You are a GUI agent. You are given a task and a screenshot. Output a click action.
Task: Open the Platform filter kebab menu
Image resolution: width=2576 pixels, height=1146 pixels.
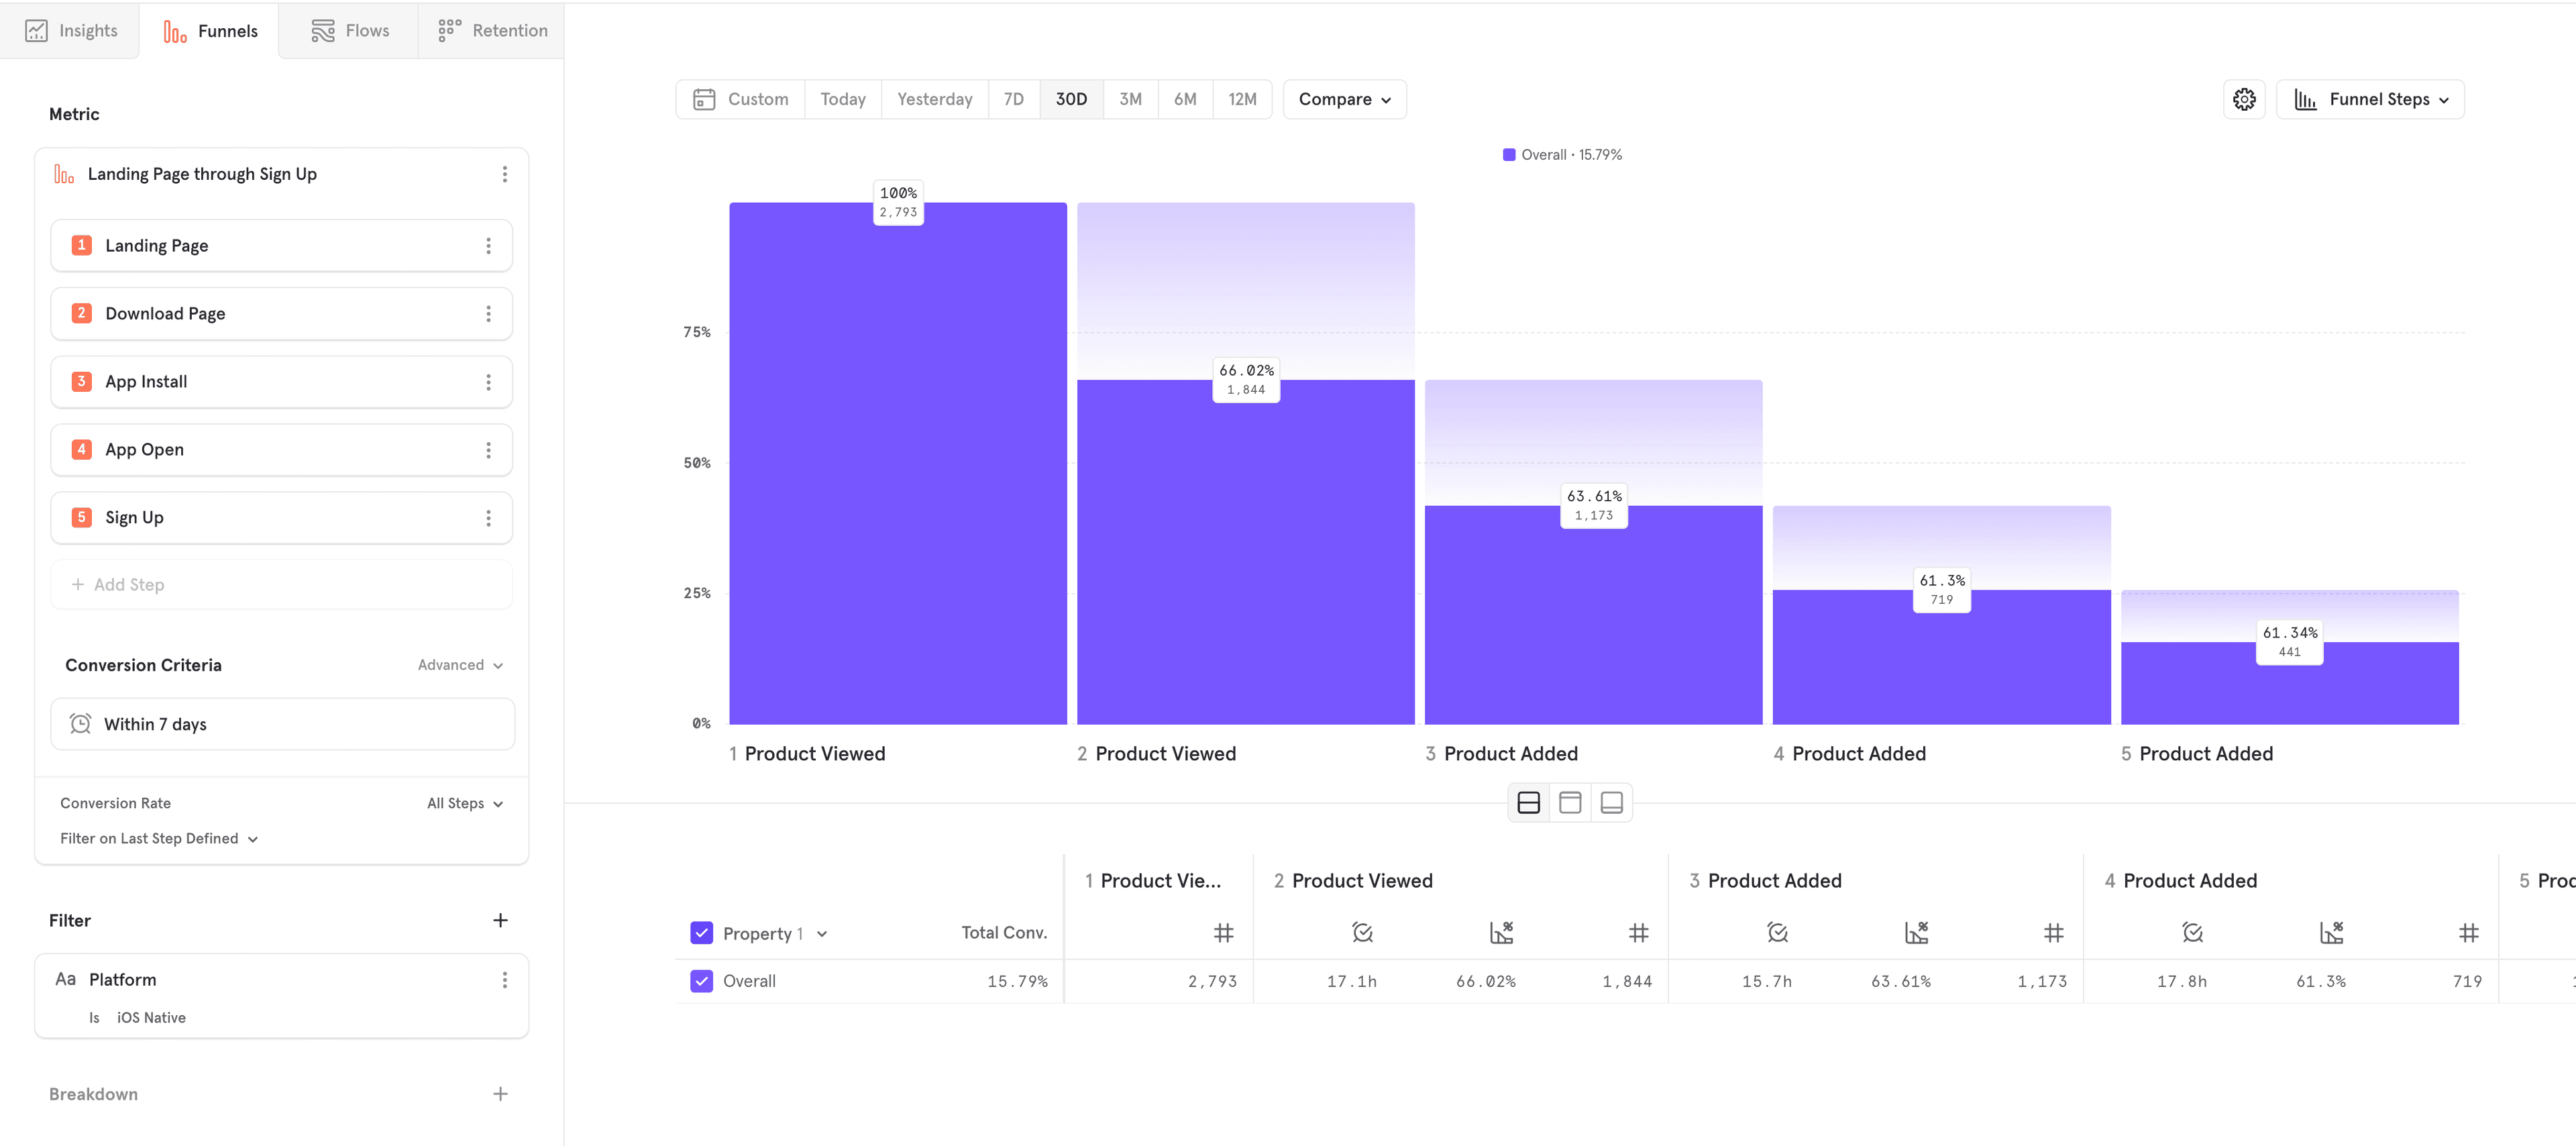(504, 980)
